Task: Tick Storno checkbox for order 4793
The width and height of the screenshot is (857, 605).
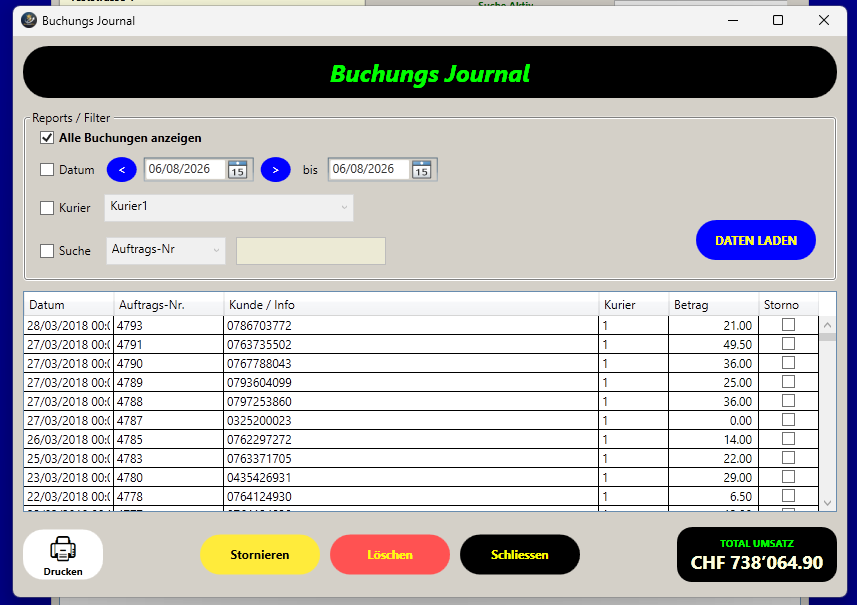Action: (x=788, y=325)
